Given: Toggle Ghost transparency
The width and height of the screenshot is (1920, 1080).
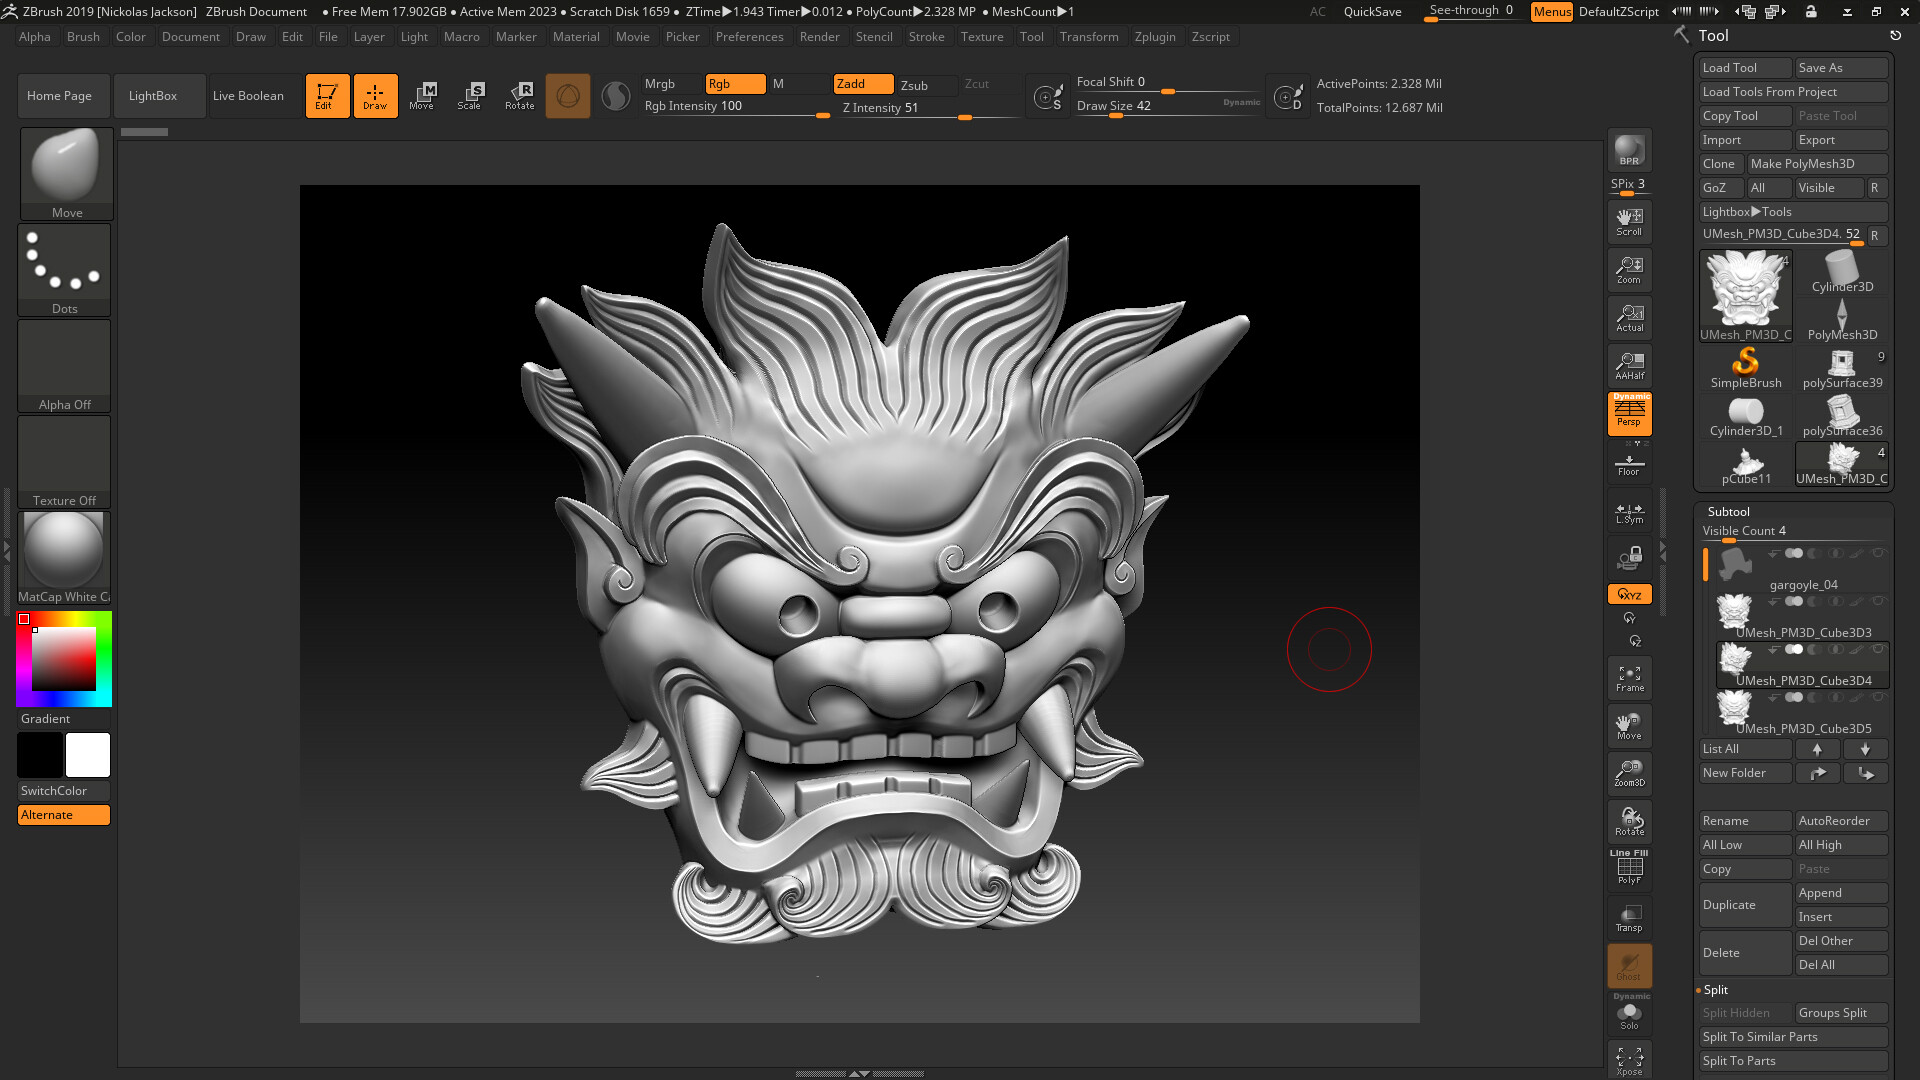Looking at the screenshot, I should pyautogui.click(x=1629, y=966).
